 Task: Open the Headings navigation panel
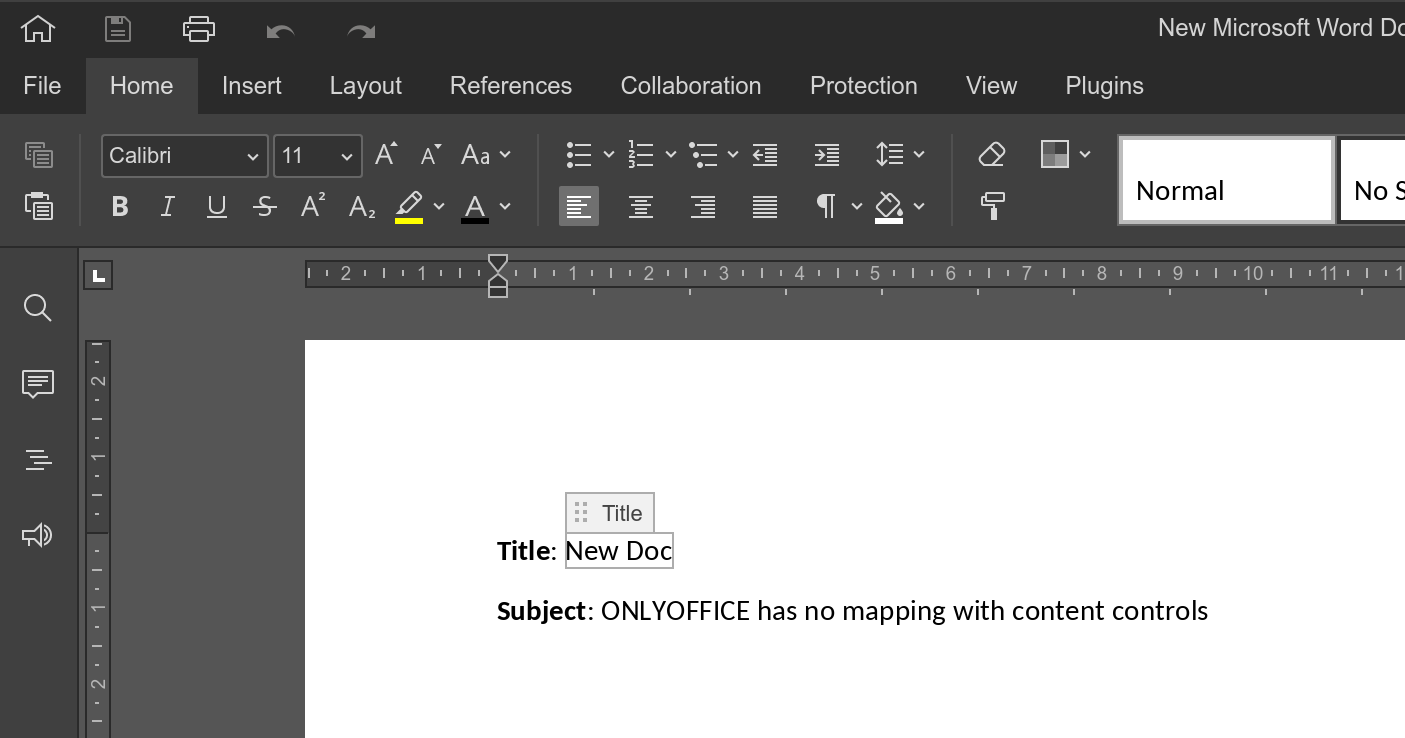(x=38, y=460)
